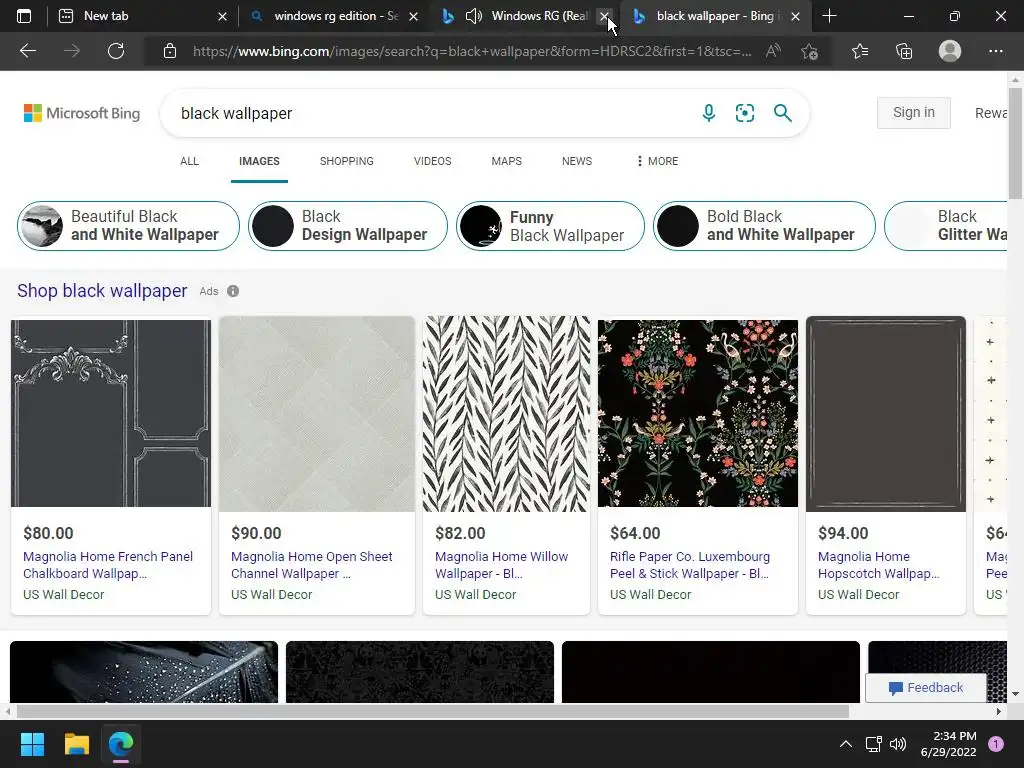View site information lock icon

coord(170,51)
